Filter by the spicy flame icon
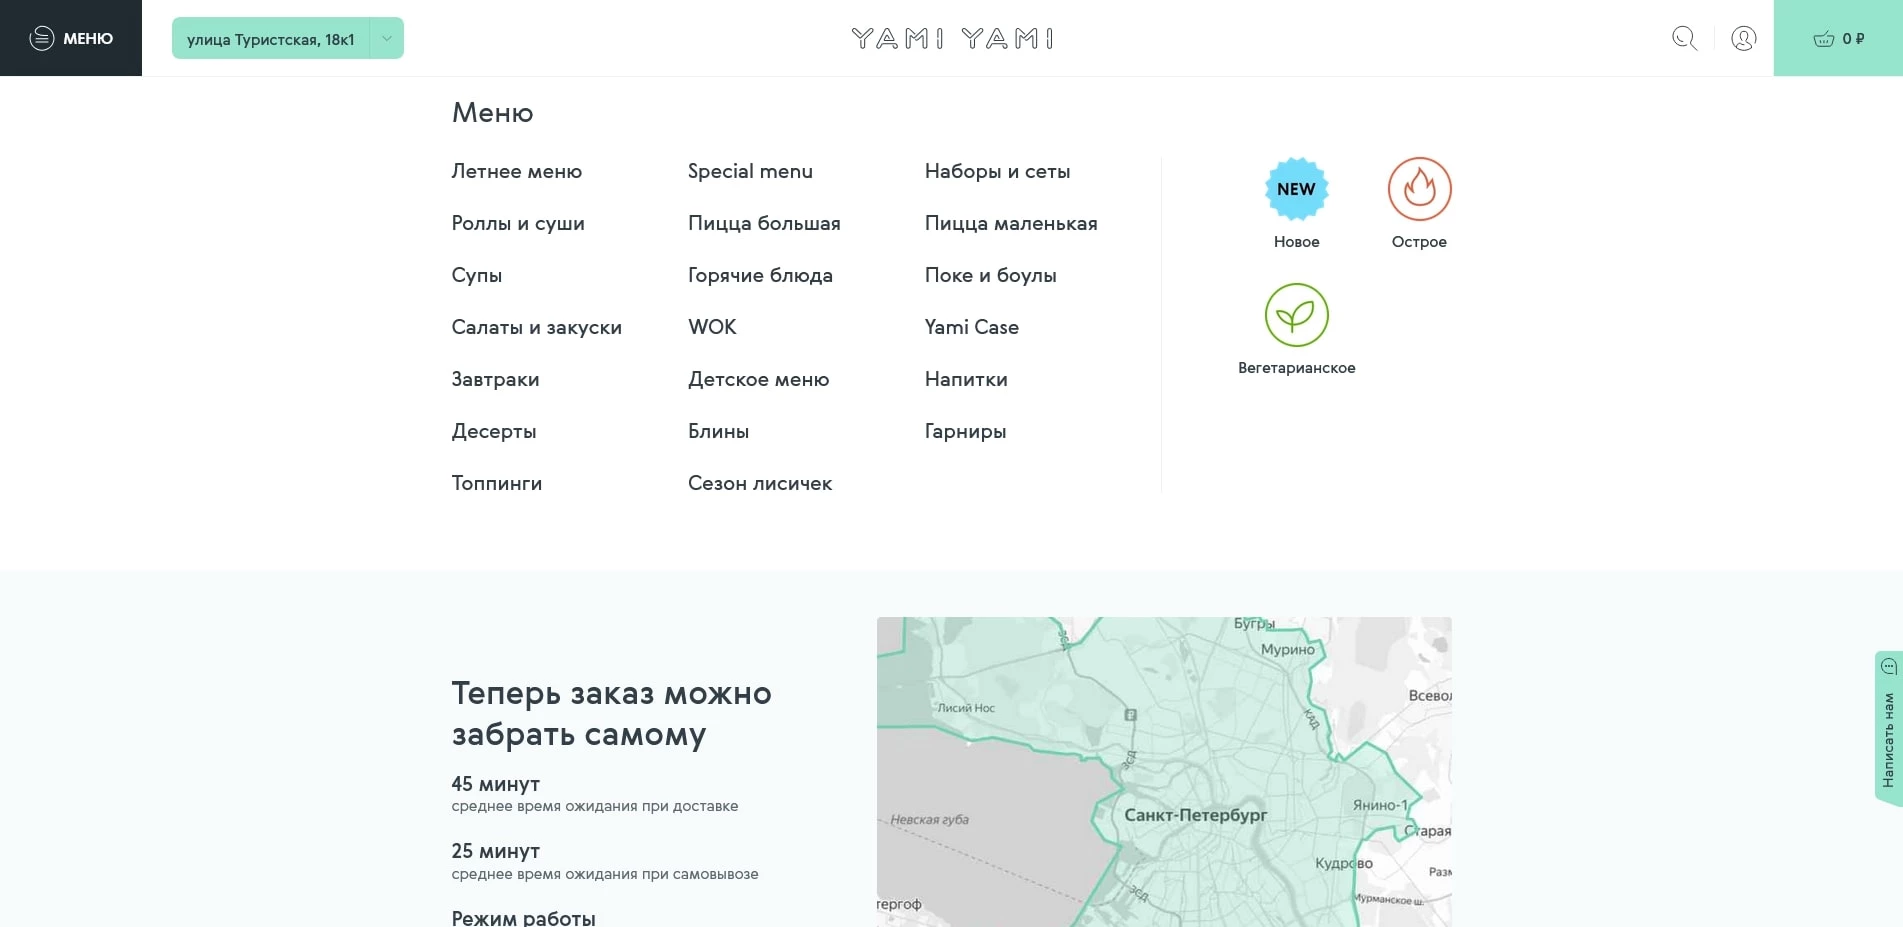This screenshot has height=927, width=1903. click(1419, 189)
